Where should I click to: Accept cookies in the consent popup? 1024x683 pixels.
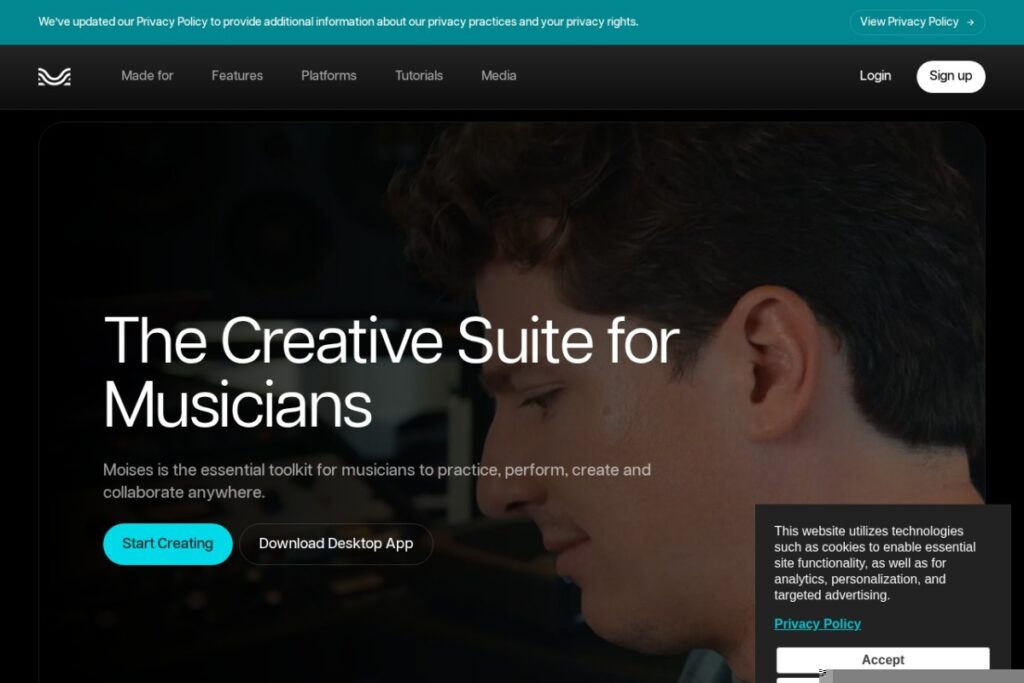point(882,659)
